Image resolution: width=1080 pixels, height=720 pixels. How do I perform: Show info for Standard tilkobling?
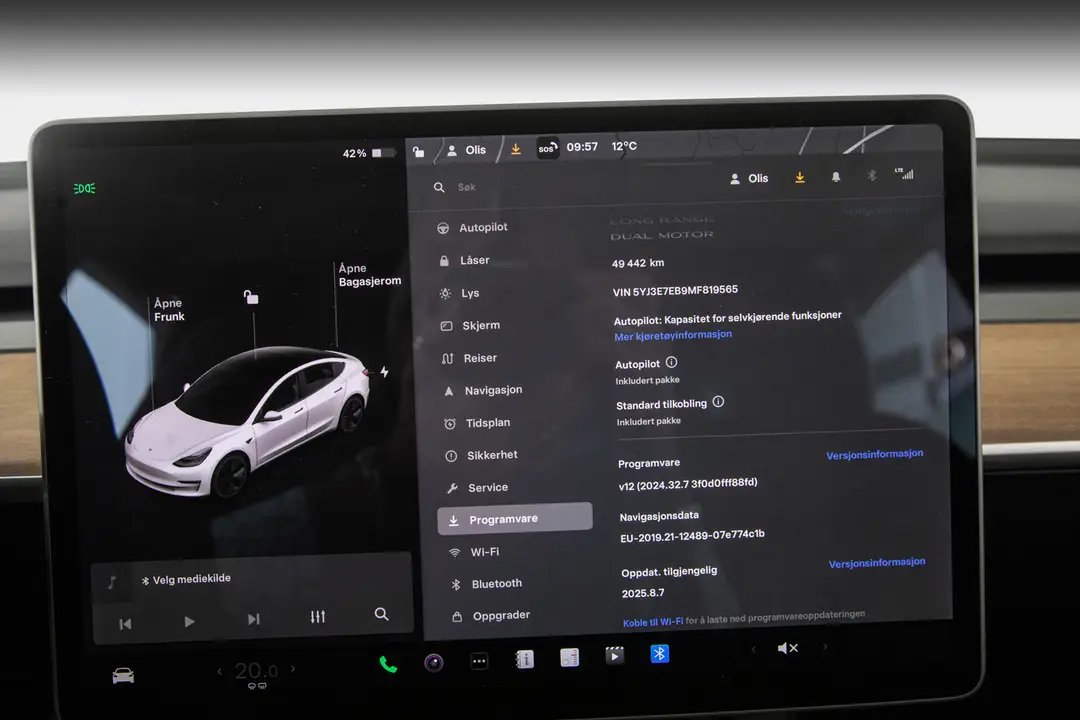tap(718, 402)
